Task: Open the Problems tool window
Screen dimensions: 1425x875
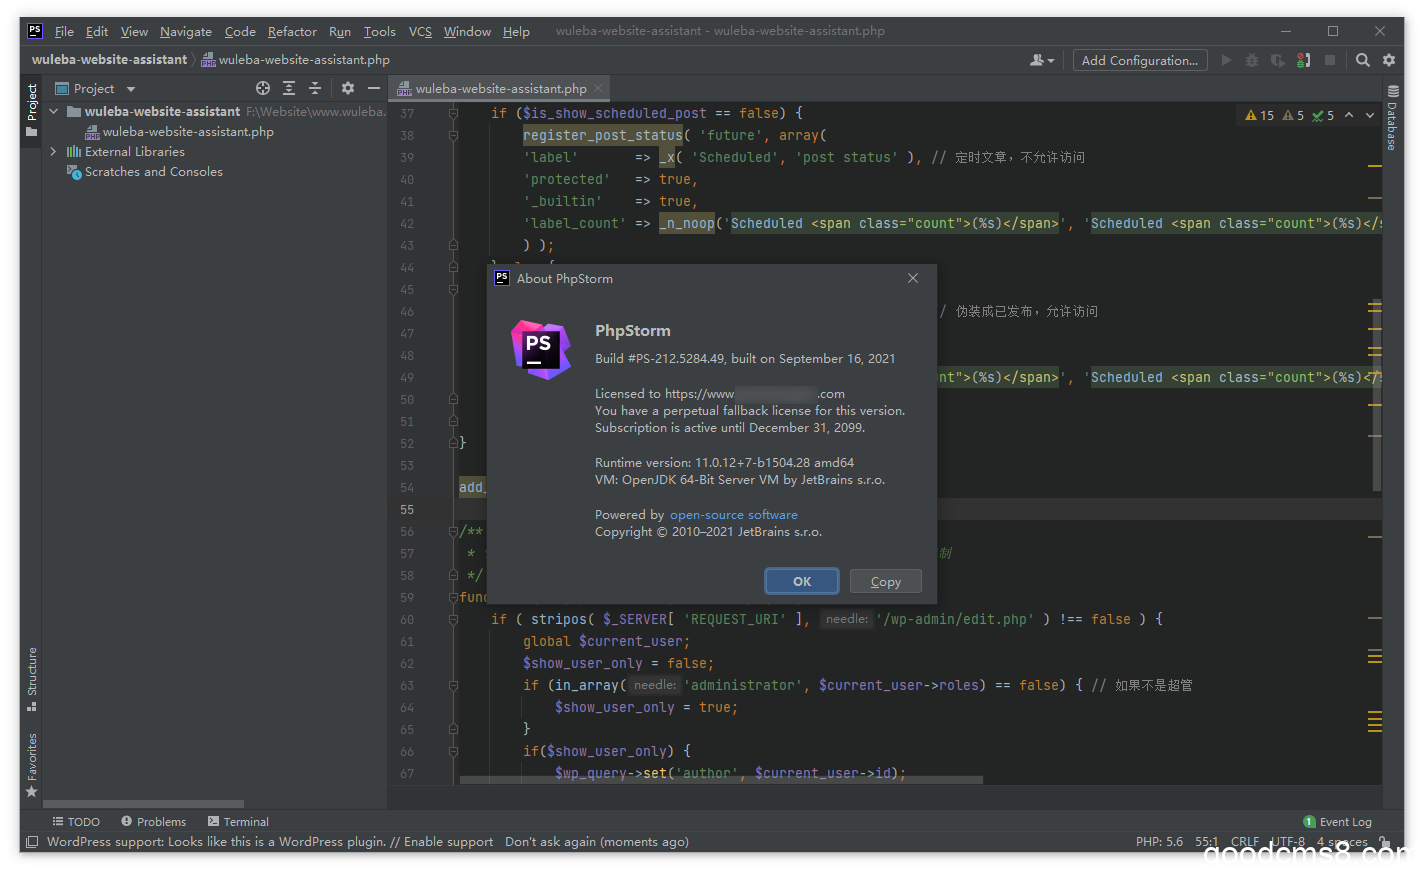Action: pos(154,822)
